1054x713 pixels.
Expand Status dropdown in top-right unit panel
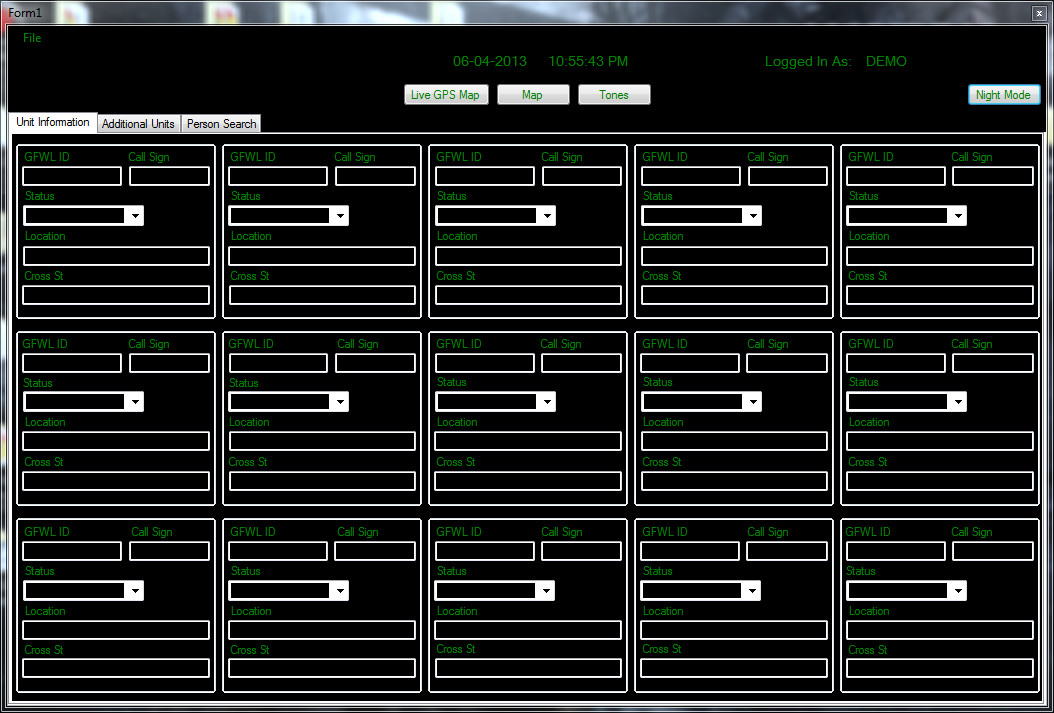[957, 216]
